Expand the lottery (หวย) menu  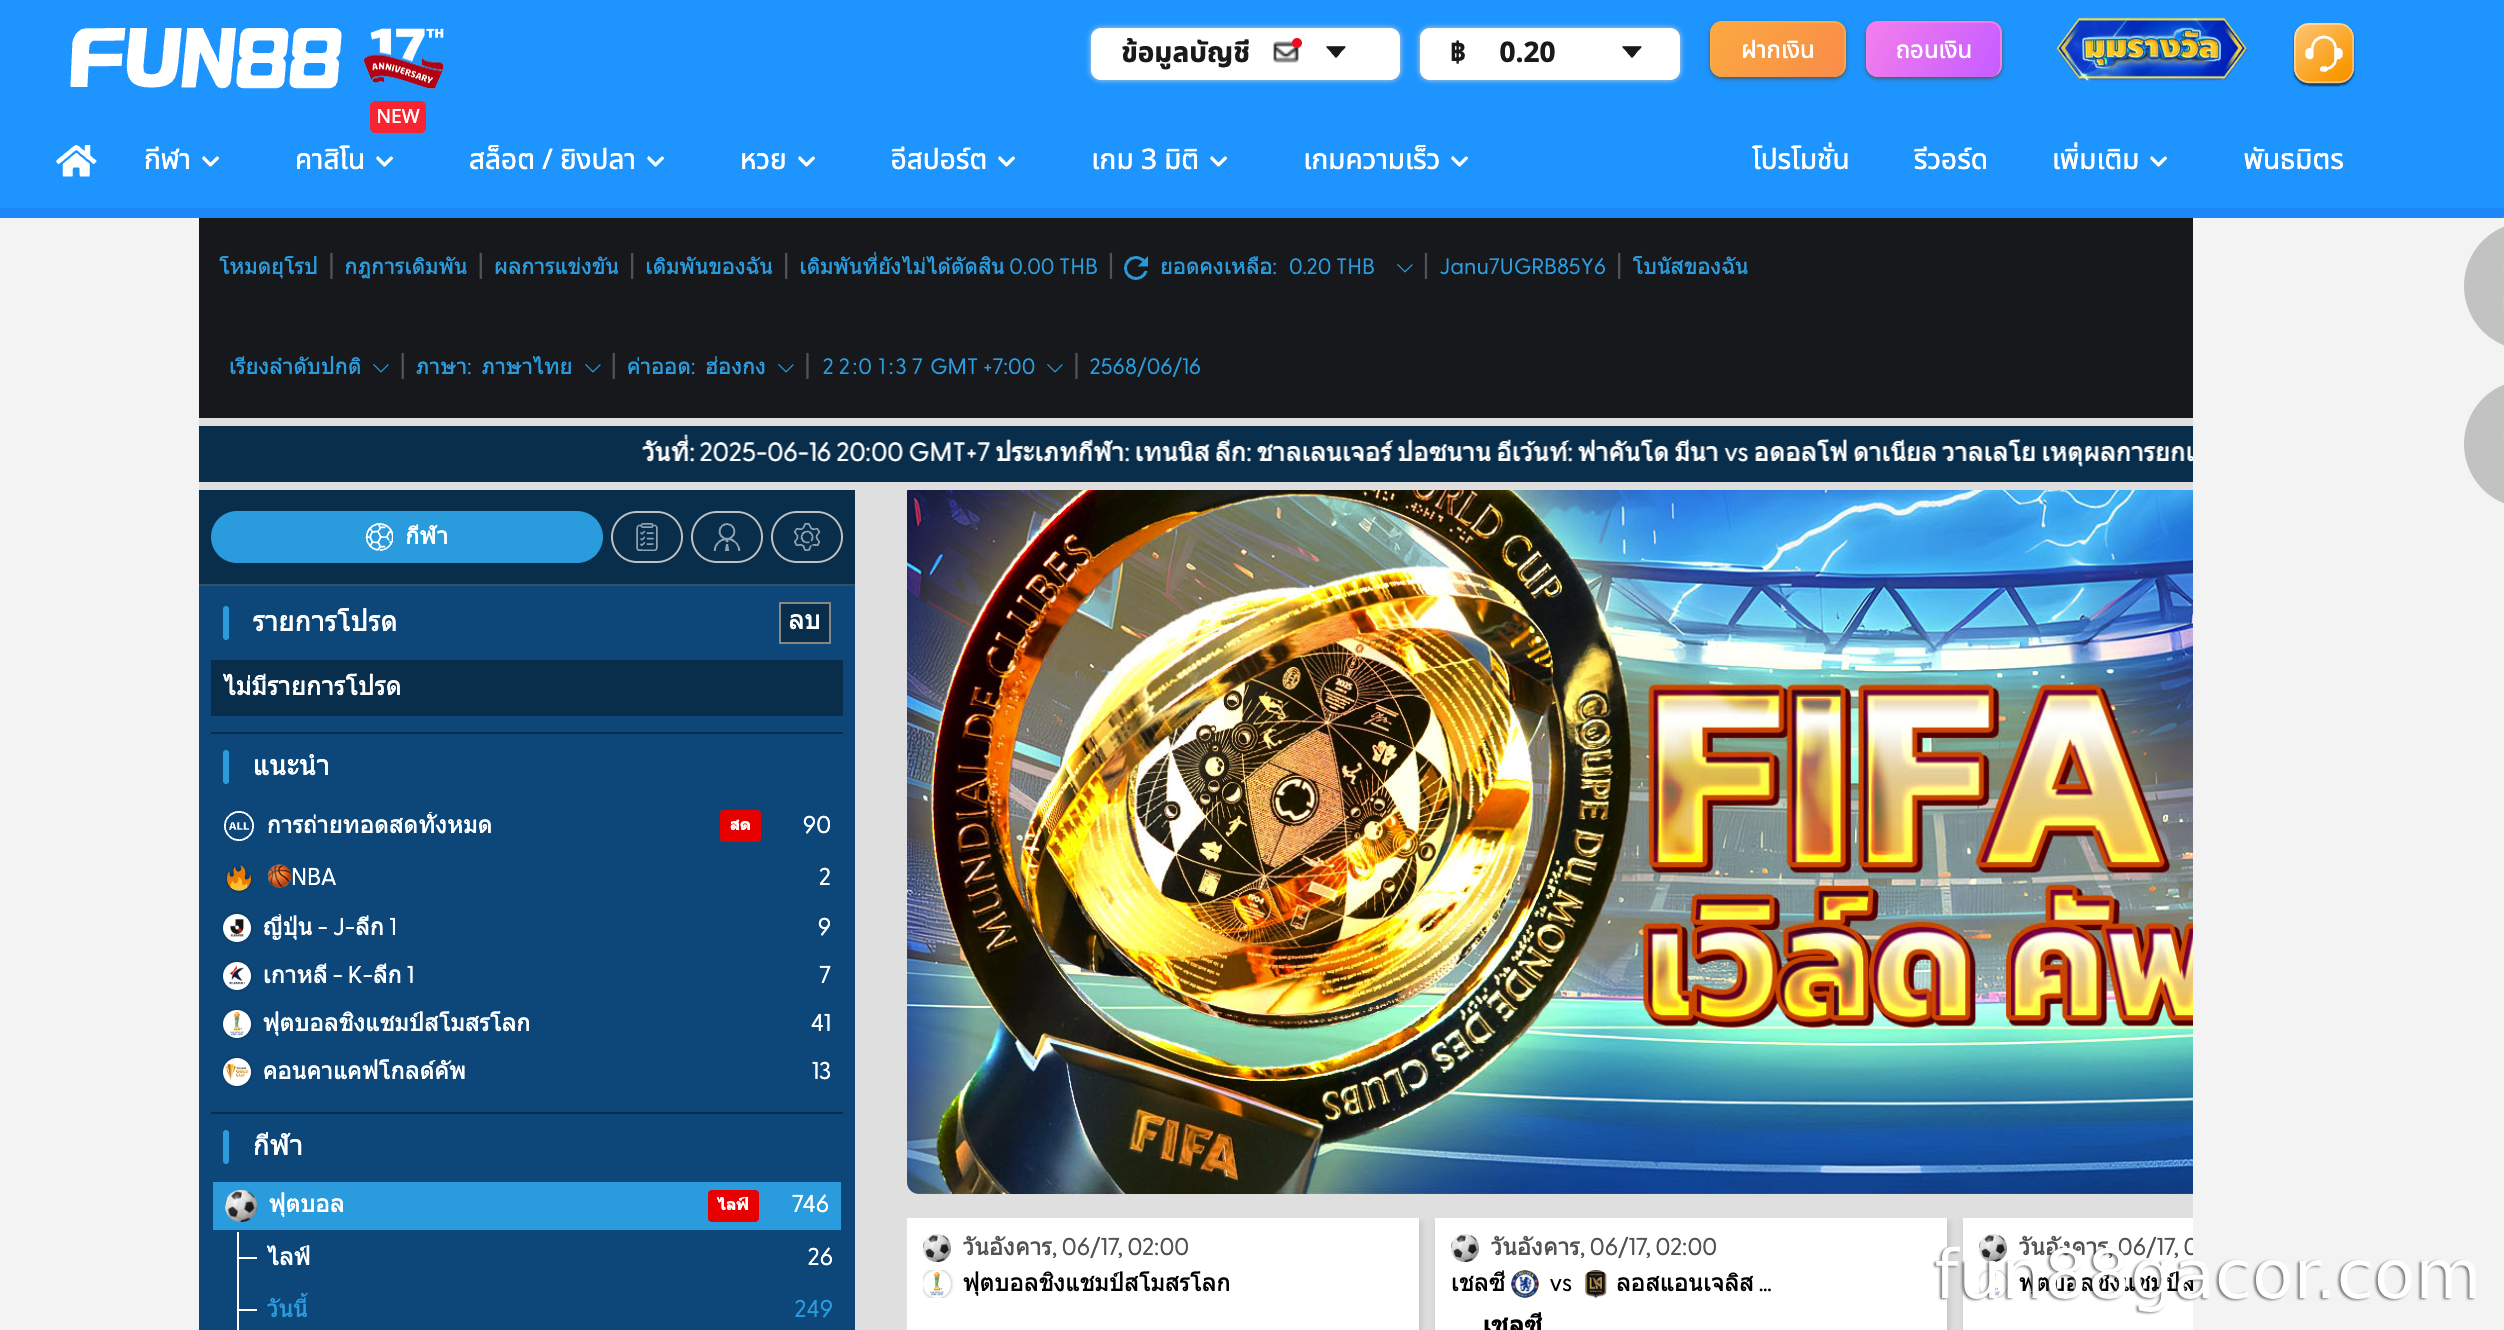coord(777,160)
